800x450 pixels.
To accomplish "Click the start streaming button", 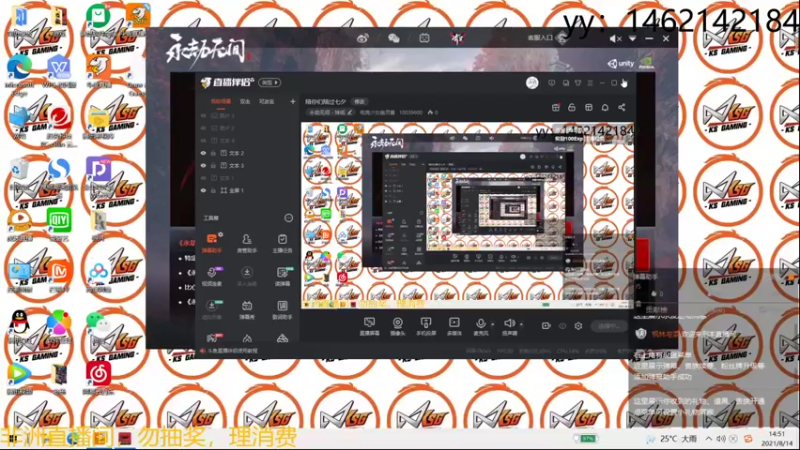I will point(609,326).
